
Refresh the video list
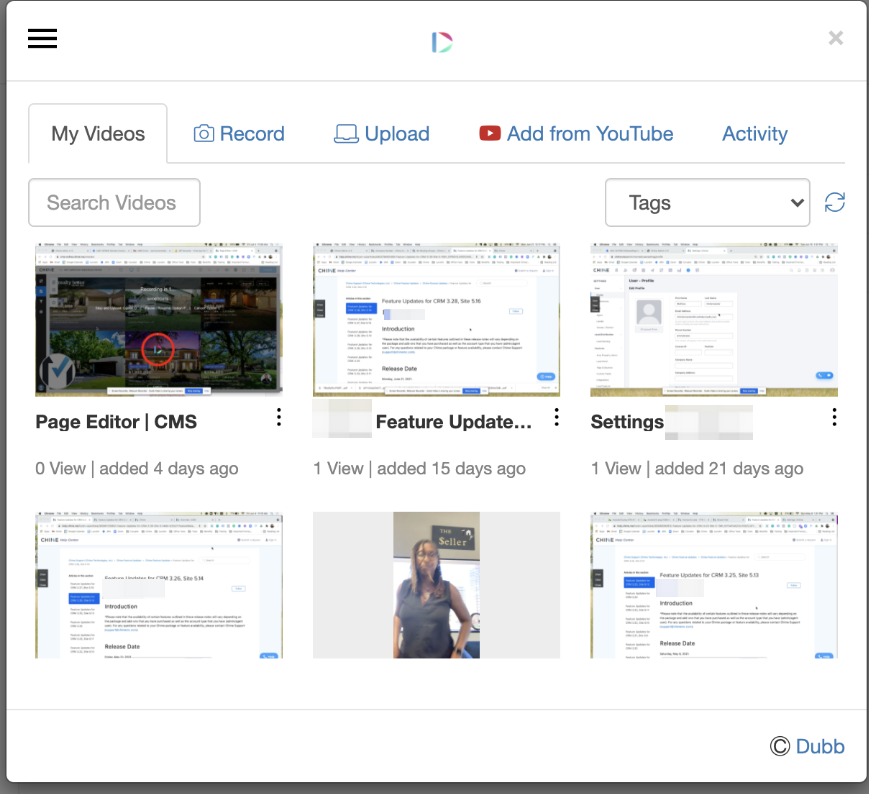(835, 202)
